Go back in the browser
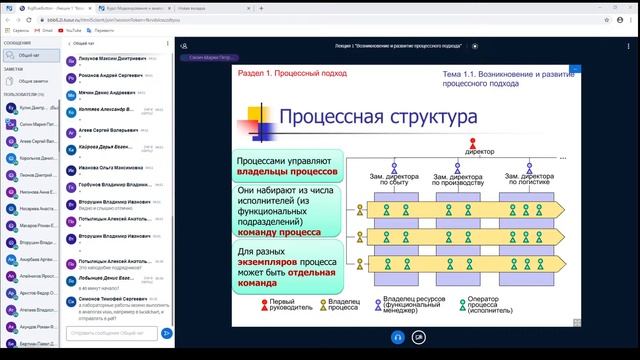Image resolution: width=640 pixels, height=360 pixels. pyautogui.click(x=7, y=20)
